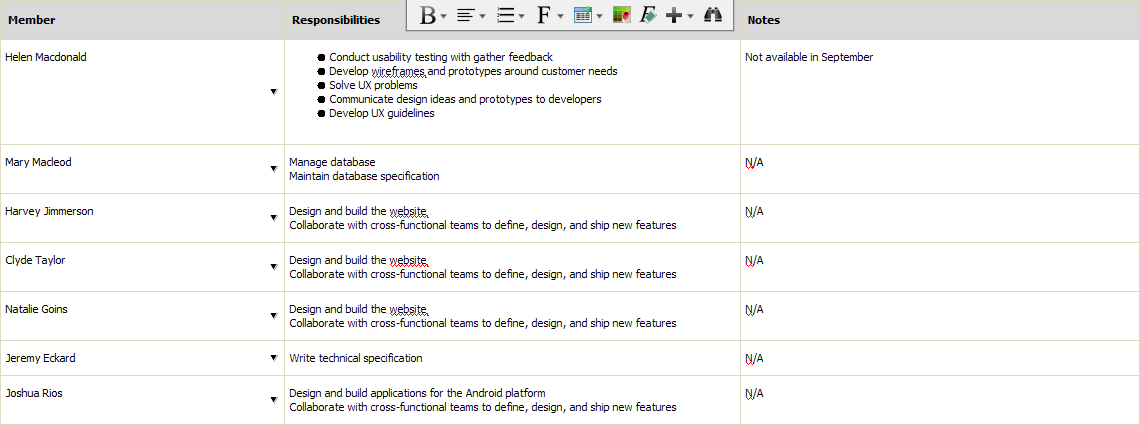1140x425 pixels.
Task: Open member dropdown for Clyde Taylor
Action: coord(273,267)
